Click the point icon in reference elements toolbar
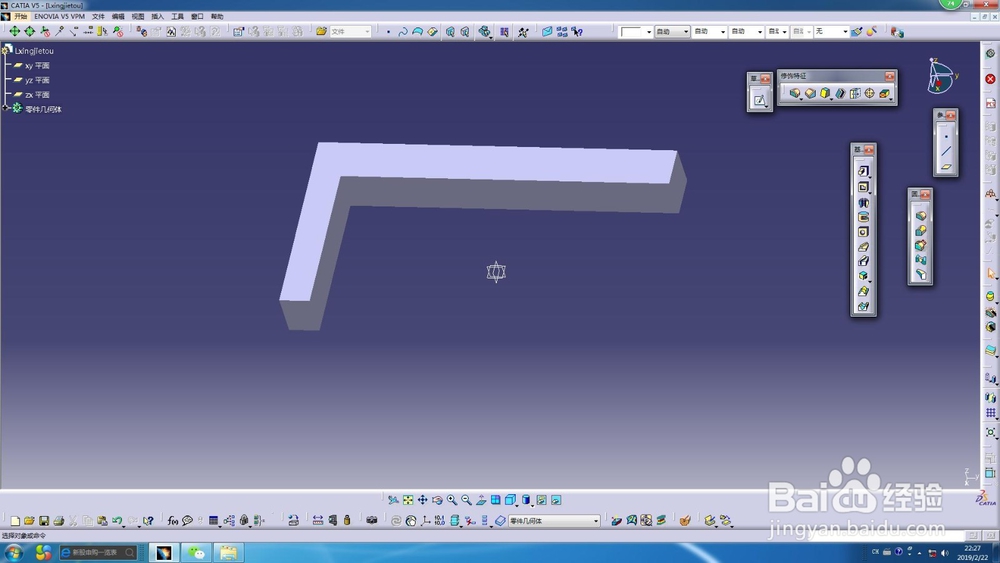The image size is (1000, 563). coord(946,136)
